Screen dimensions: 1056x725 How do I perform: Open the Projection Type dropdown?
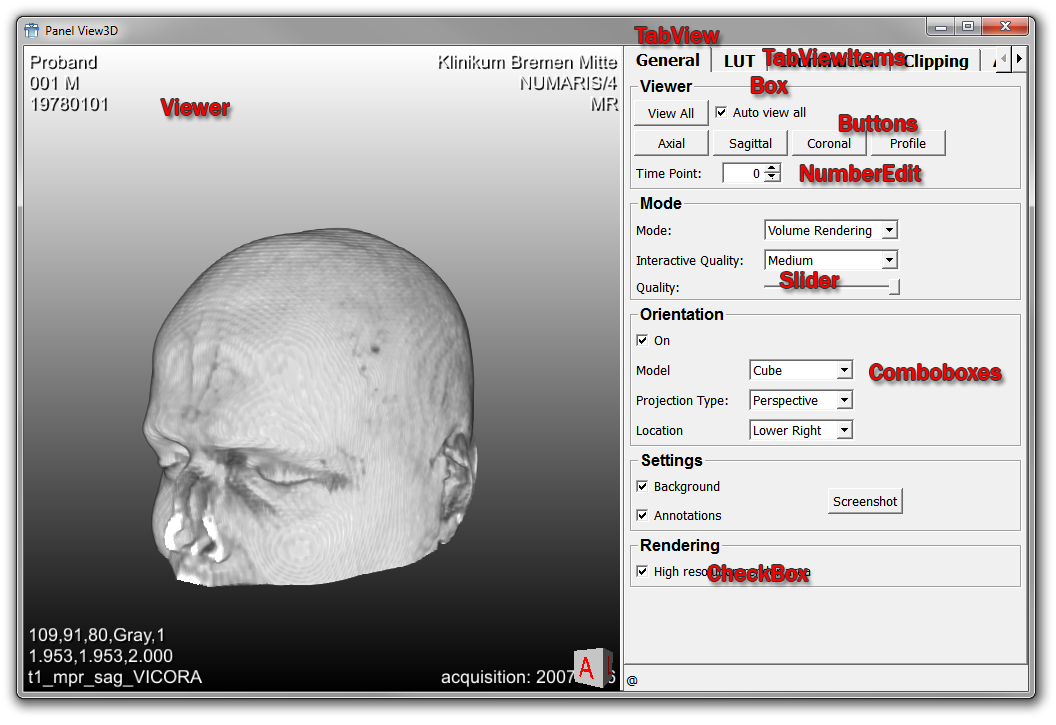tap(844, 401)
